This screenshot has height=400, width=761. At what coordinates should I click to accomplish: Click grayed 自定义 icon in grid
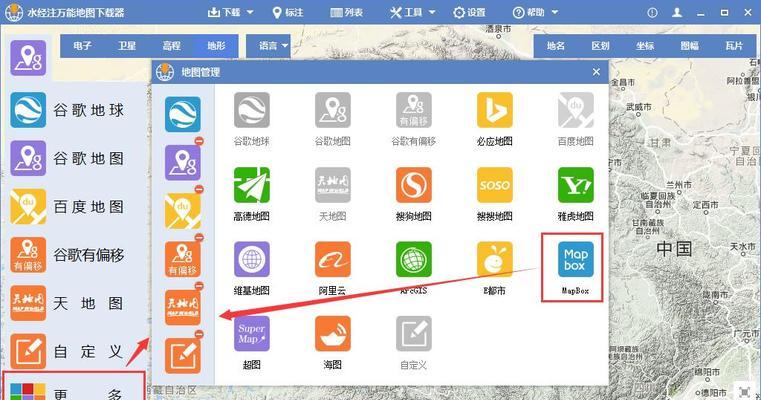click(x=414, y=333)
